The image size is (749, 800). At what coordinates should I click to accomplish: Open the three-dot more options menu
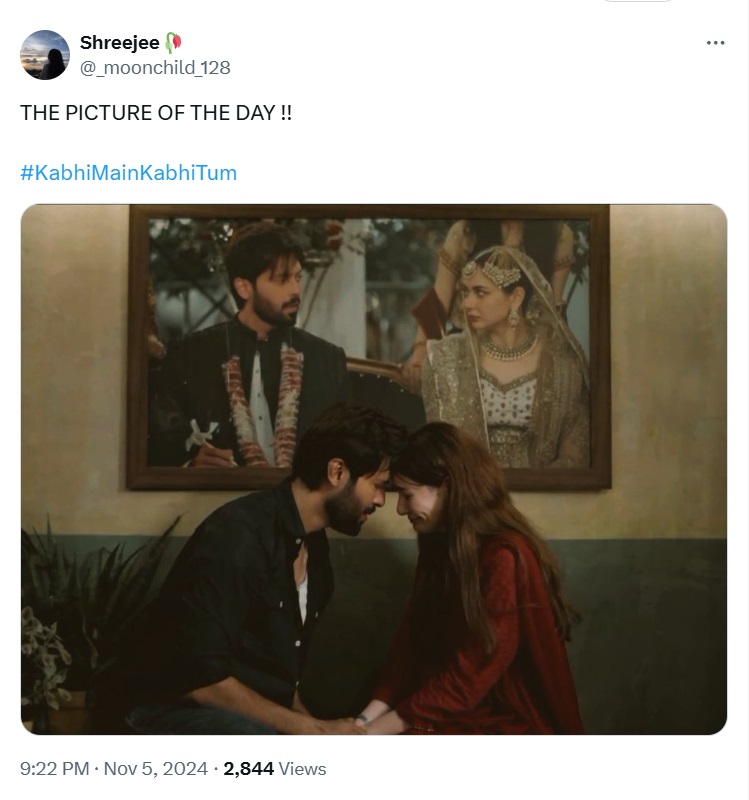[714, 43]
